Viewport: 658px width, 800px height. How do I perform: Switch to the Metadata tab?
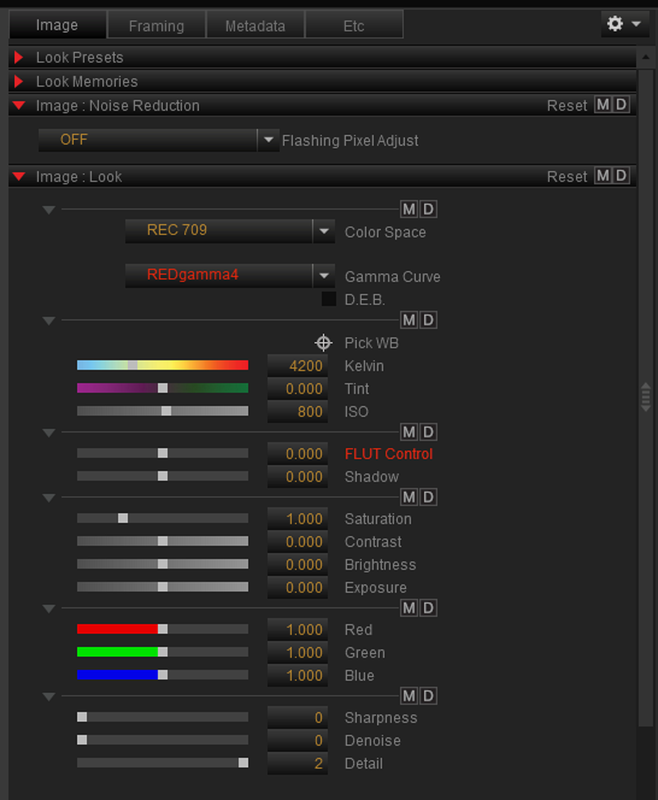pyautogui.click(x=255, y=26)
